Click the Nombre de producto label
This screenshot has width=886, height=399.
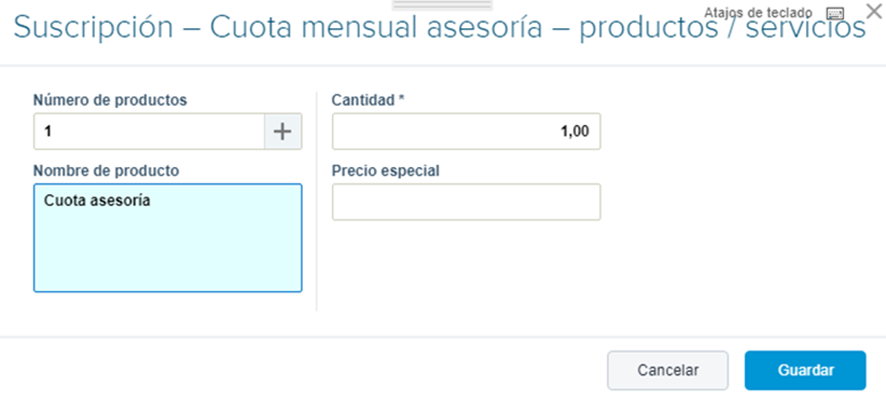coord(106,171)
